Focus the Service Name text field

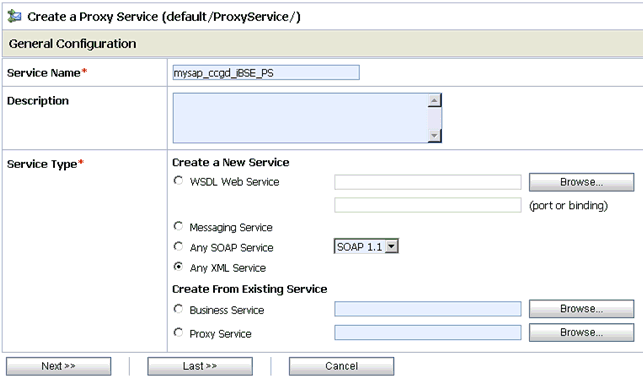(x=266, y=73)
